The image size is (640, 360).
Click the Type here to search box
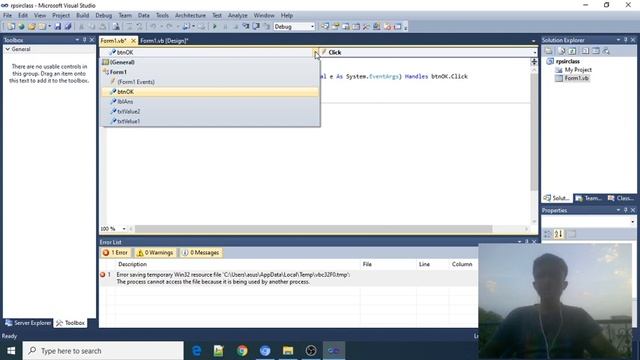tap(103, 351)
